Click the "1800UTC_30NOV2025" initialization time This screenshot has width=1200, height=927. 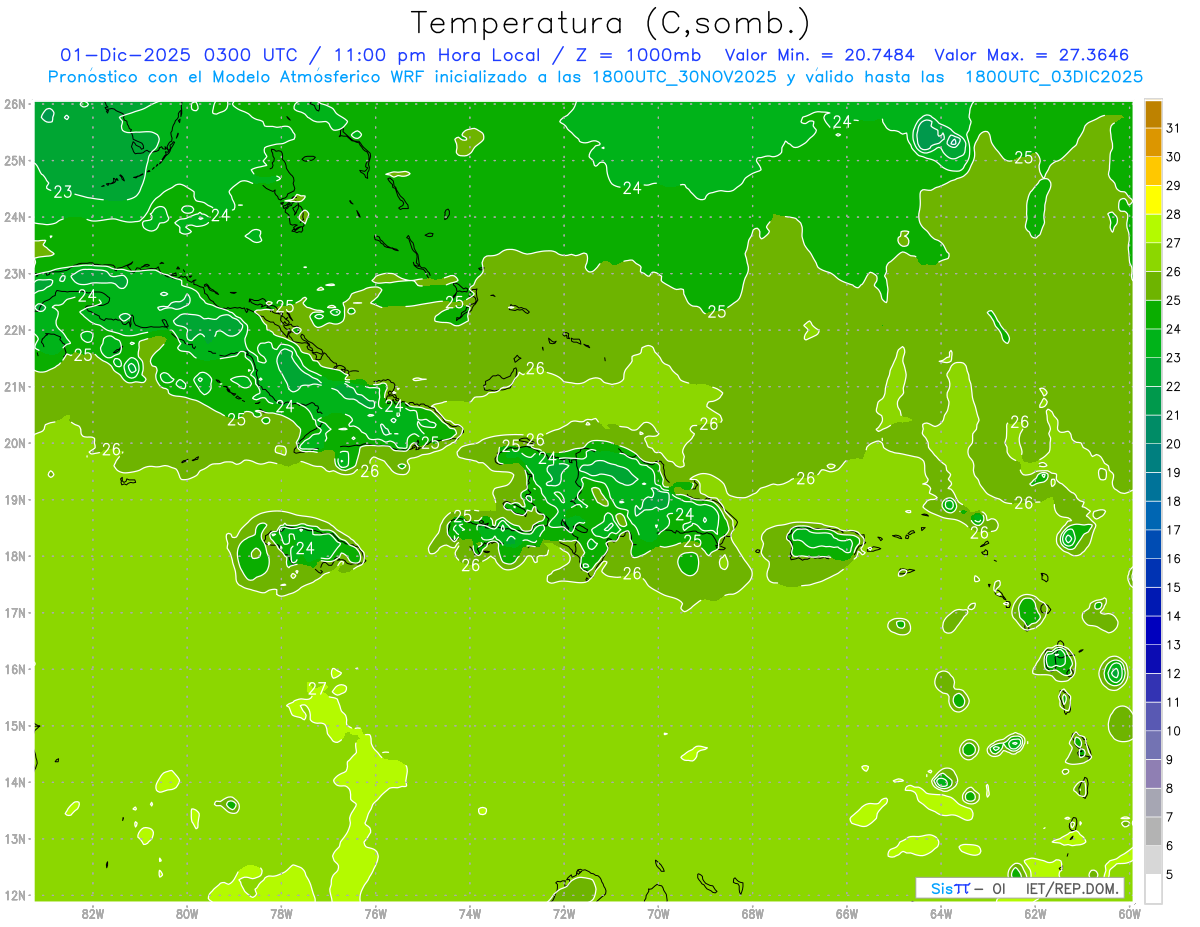684,77
